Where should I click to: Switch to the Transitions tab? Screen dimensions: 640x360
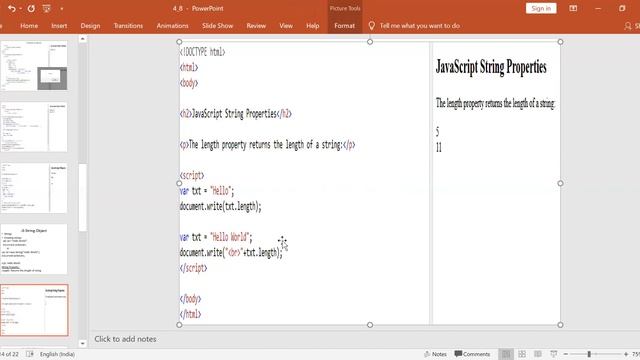pos(128,25)
